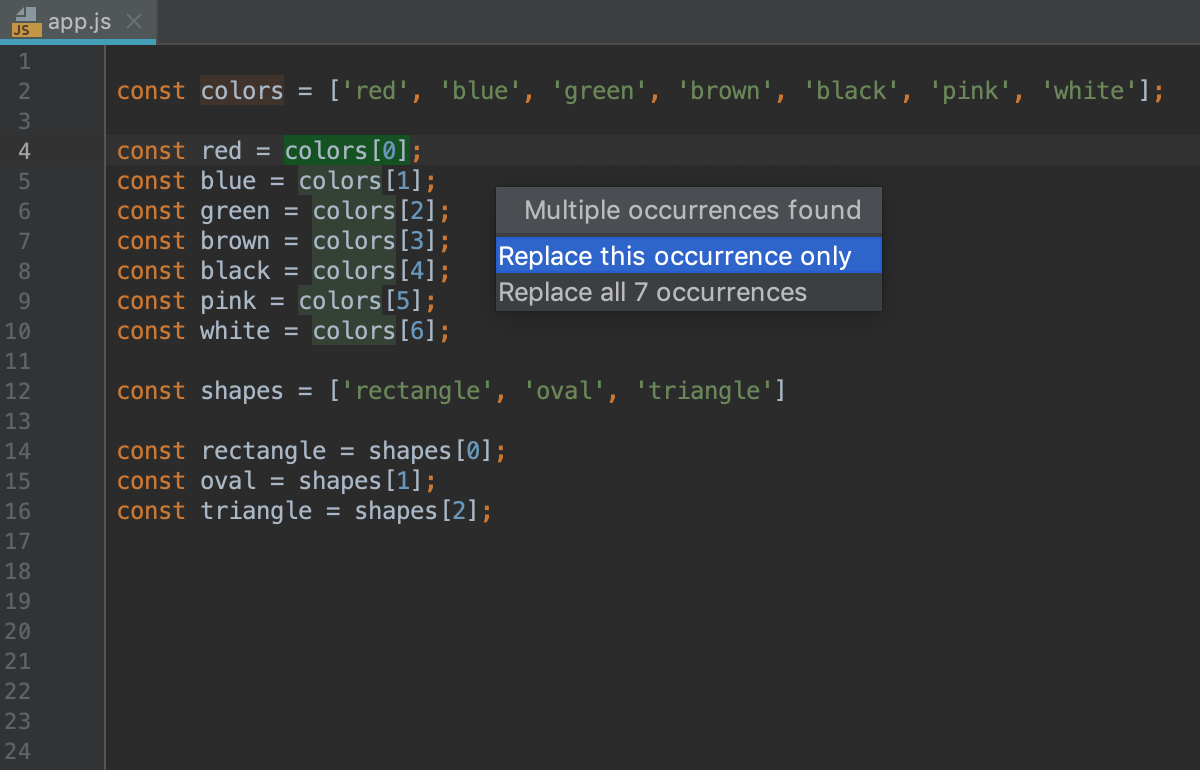
Task: Click the JS file icon on app.js tab
Action: click(x=26, y=22)
